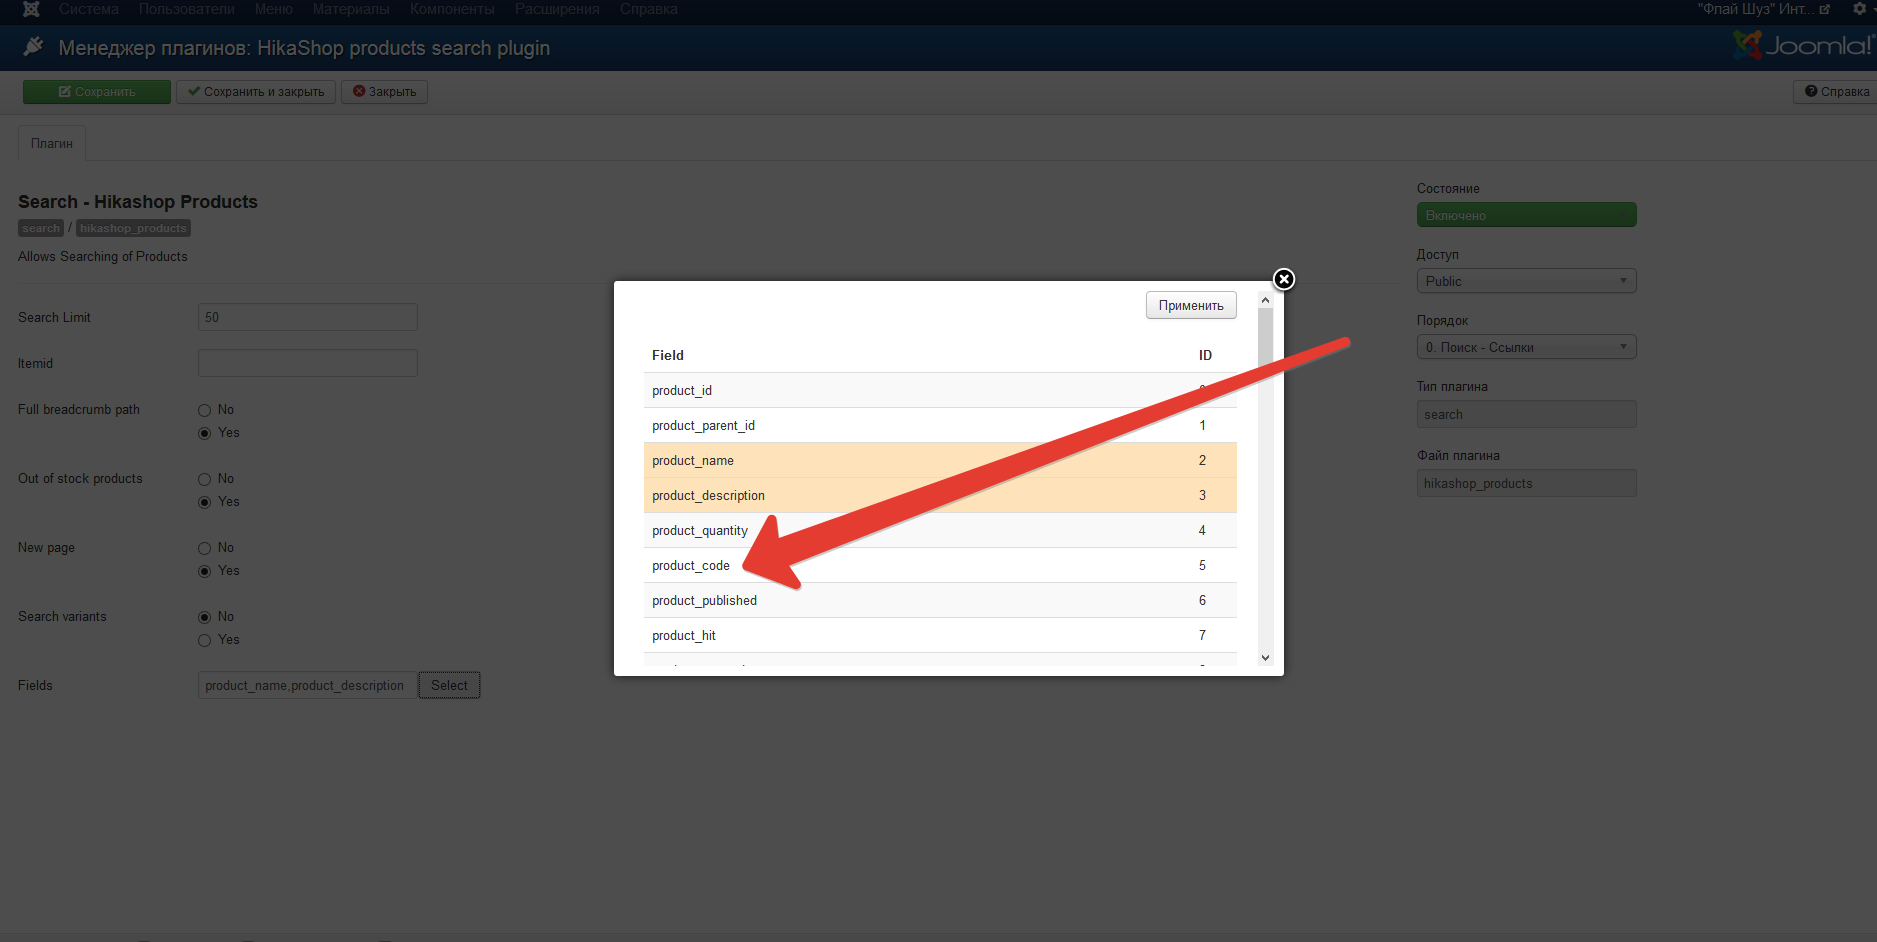
Task: Click the Select button next to Fields
Action: (450, 685)
